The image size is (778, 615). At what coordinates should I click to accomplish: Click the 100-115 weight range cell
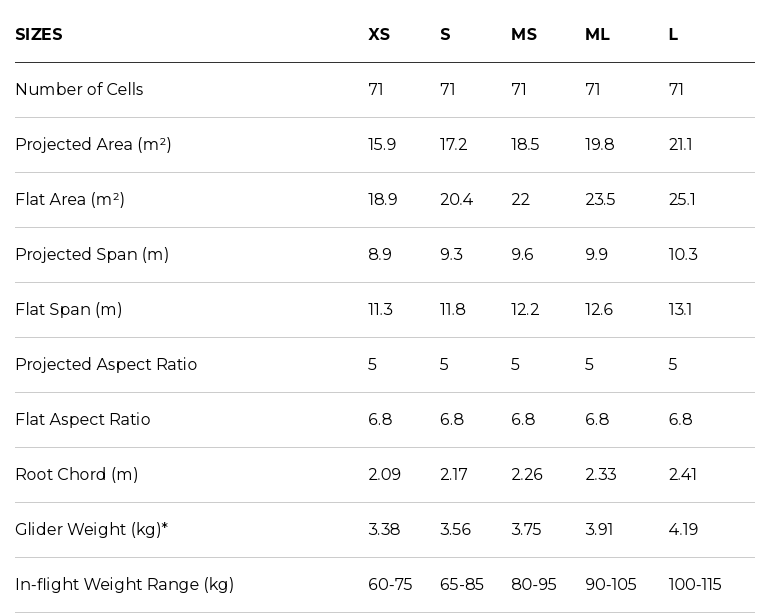[x=695, y=584]
